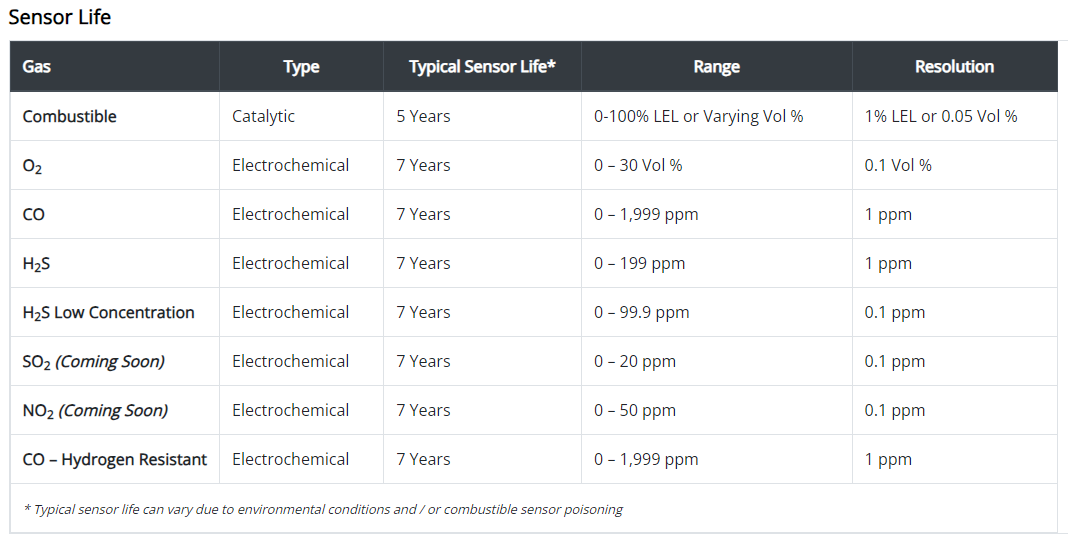This screenshot has width=1068, height=546.
Task: Click the 0-100% LEL range cell
Action: point(699,116)
